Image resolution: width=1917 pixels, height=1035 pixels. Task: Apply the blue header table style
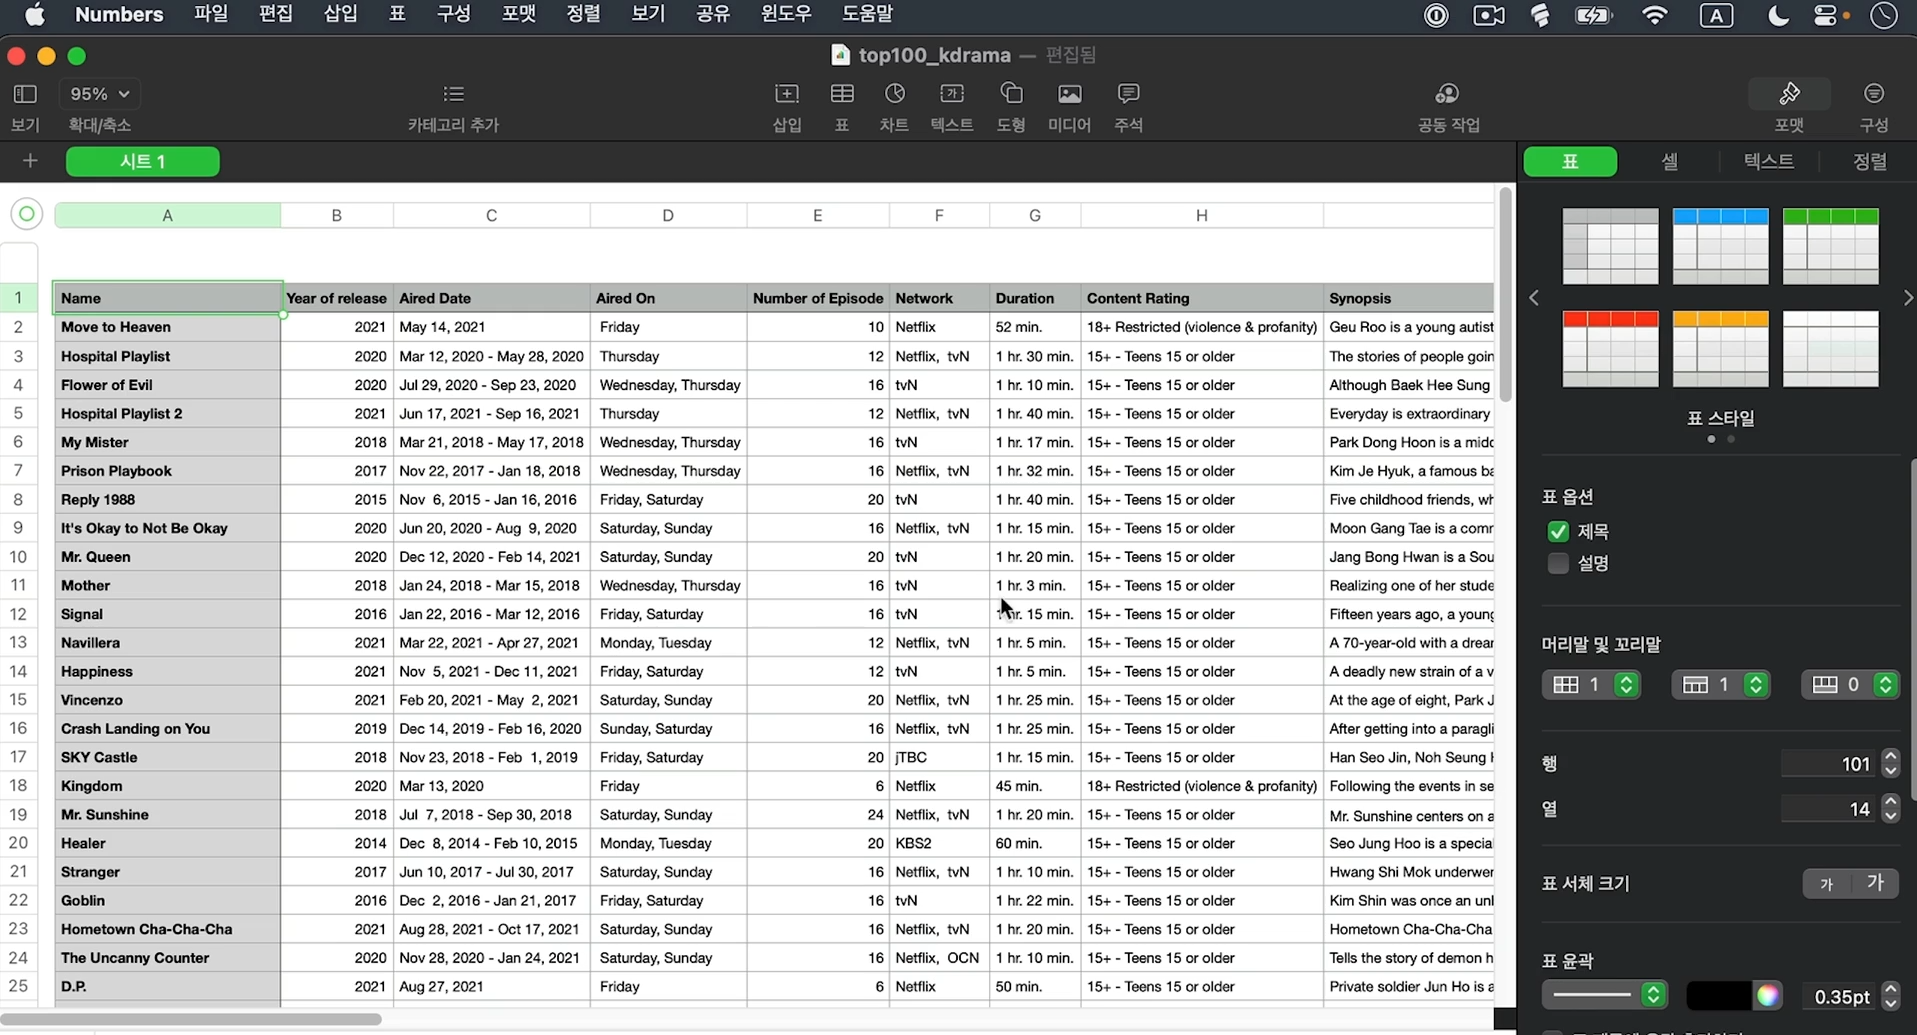coord(1720,246)
